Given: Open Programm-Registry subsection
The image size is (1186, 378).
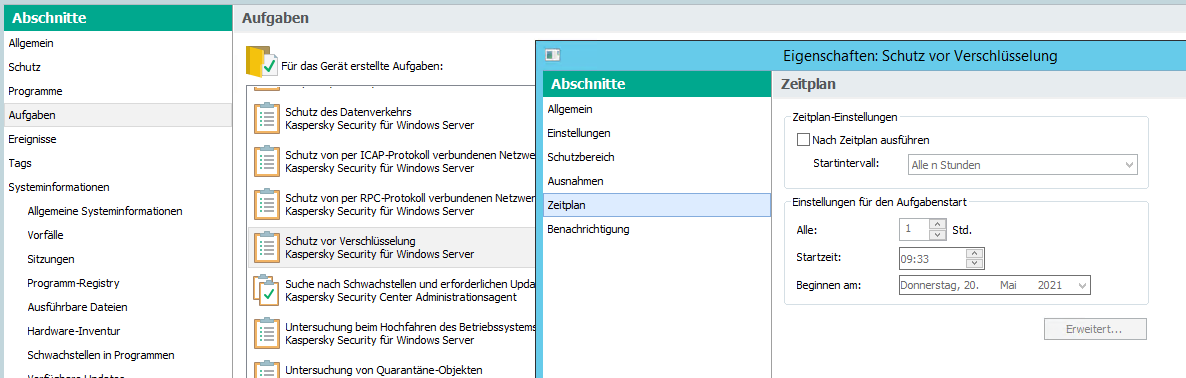Looking at the screenshot, I should [x=73, y=283].
